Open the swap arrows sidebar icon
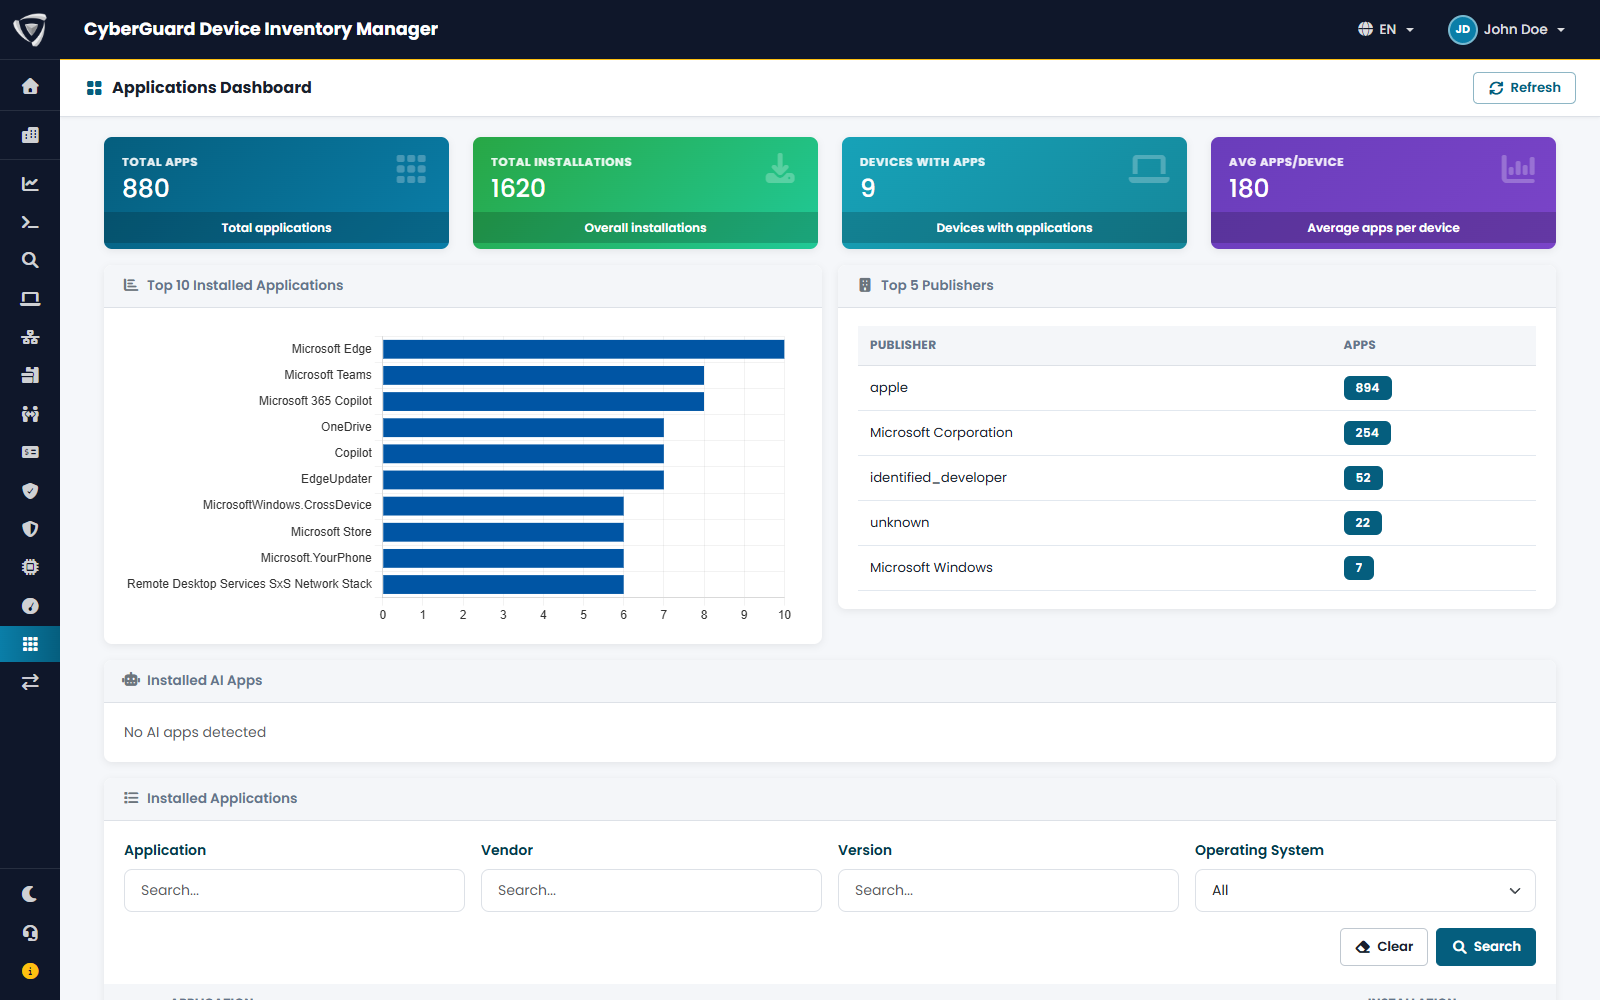The width and height of the screenshot is (1600, 1000). (x=30, y=682)
